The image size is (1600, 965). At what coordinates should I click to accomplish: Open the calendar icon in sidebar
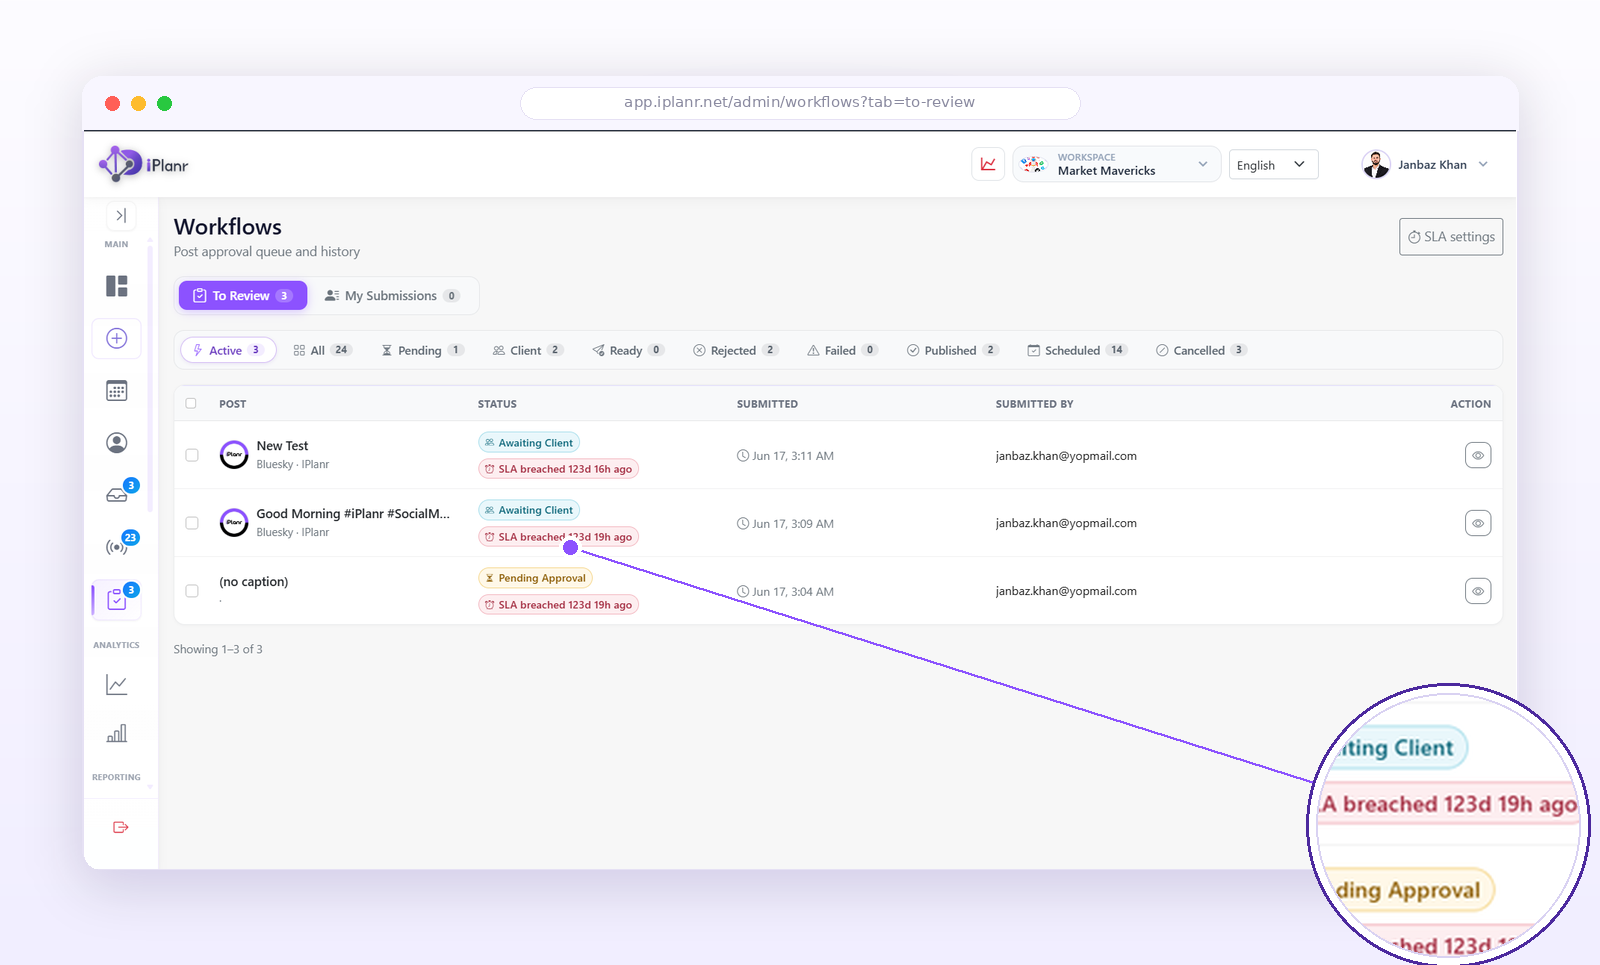117,391
